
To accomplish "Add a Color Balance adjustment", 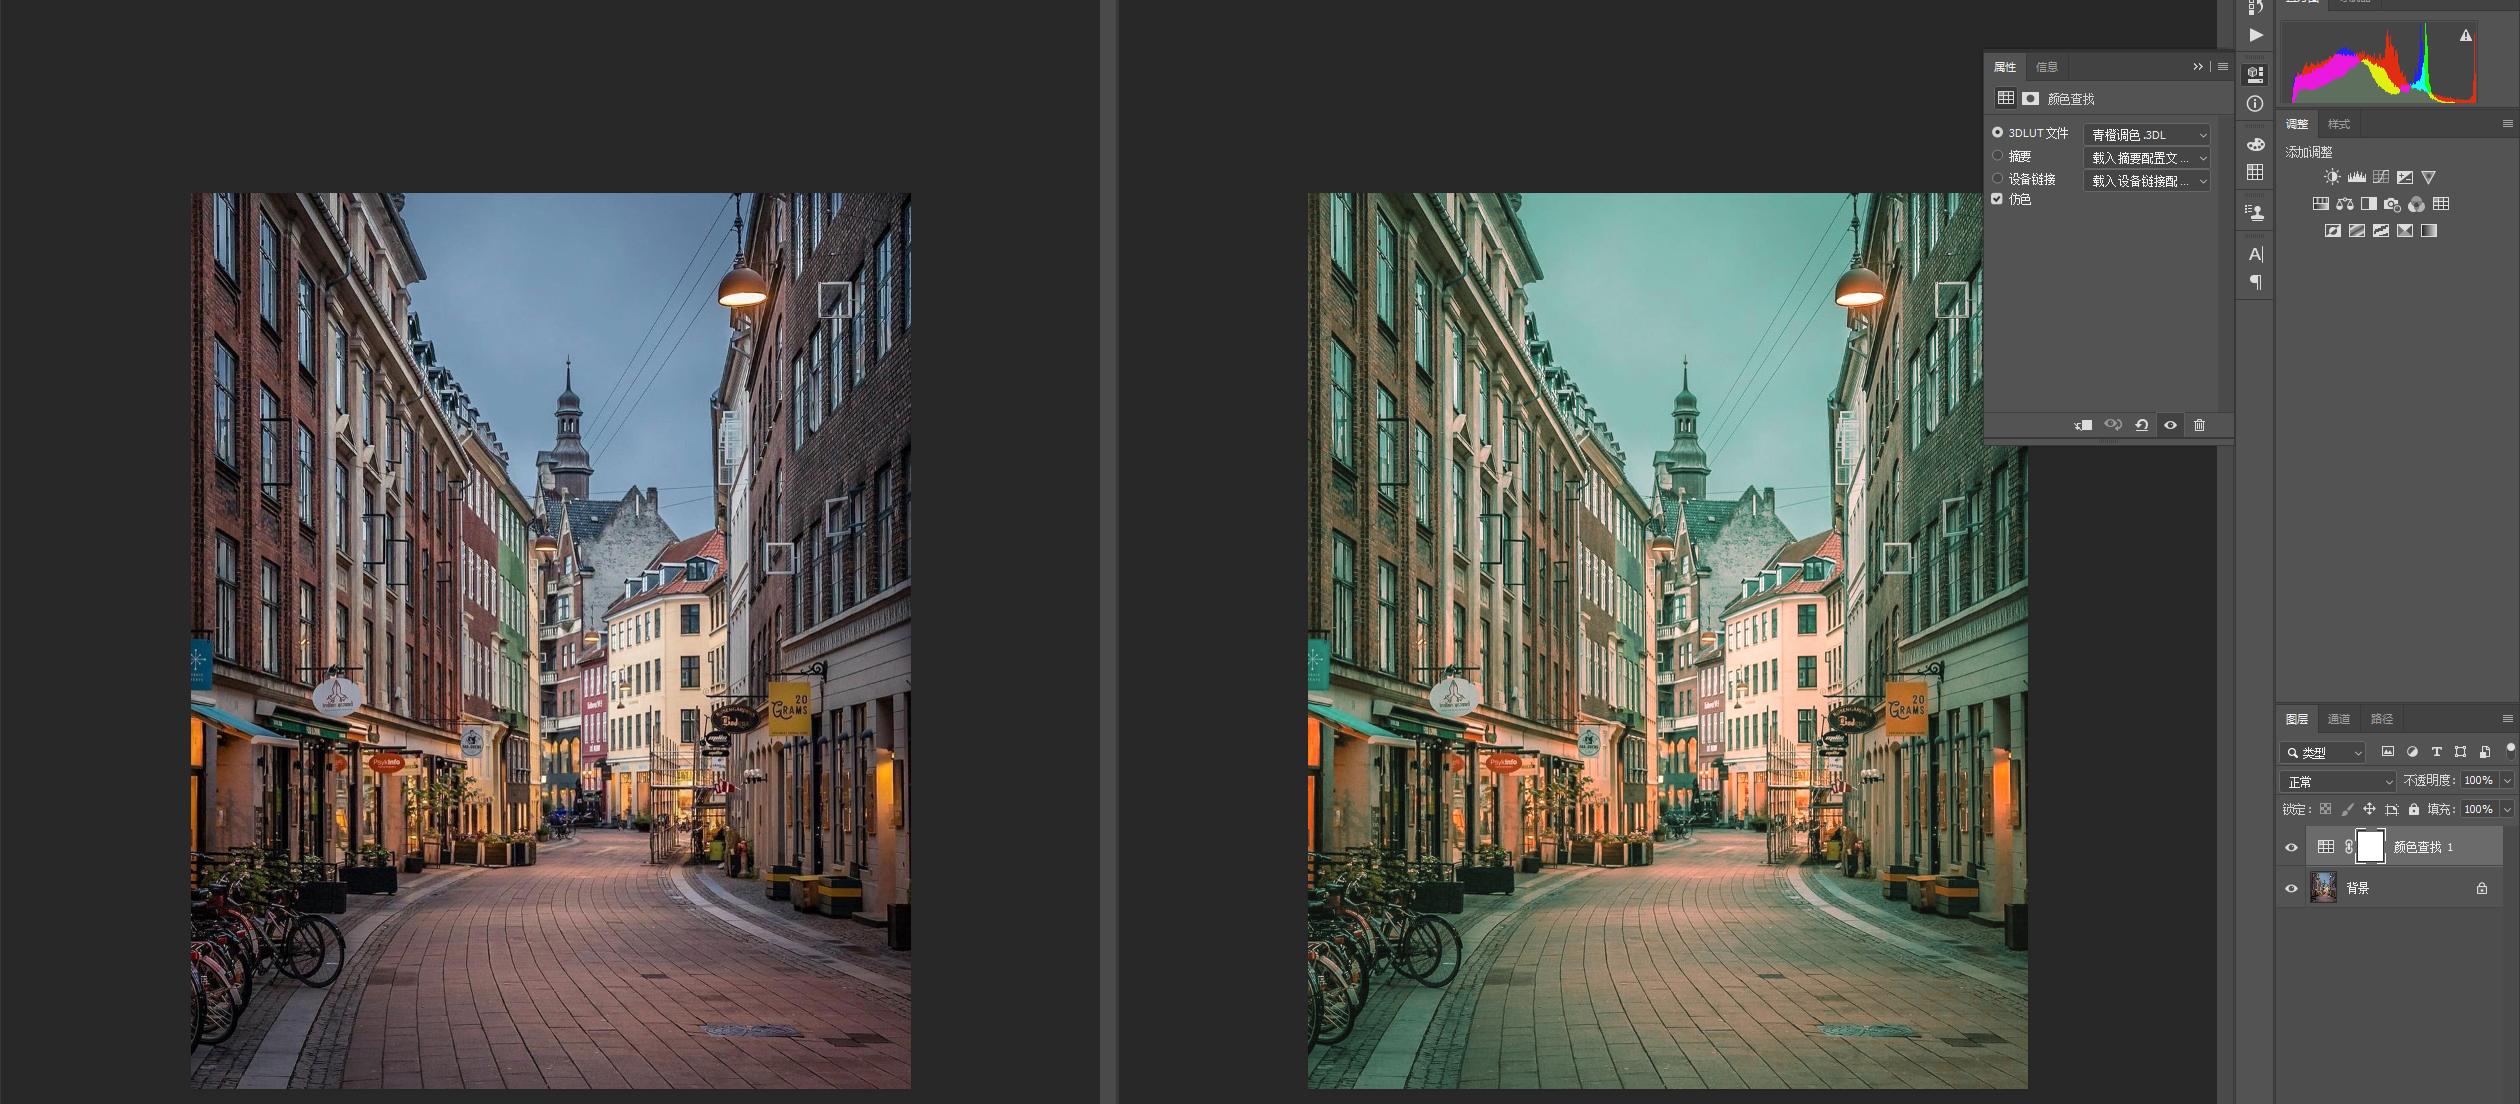I will pyautogui.click(x=2345, y=204).
